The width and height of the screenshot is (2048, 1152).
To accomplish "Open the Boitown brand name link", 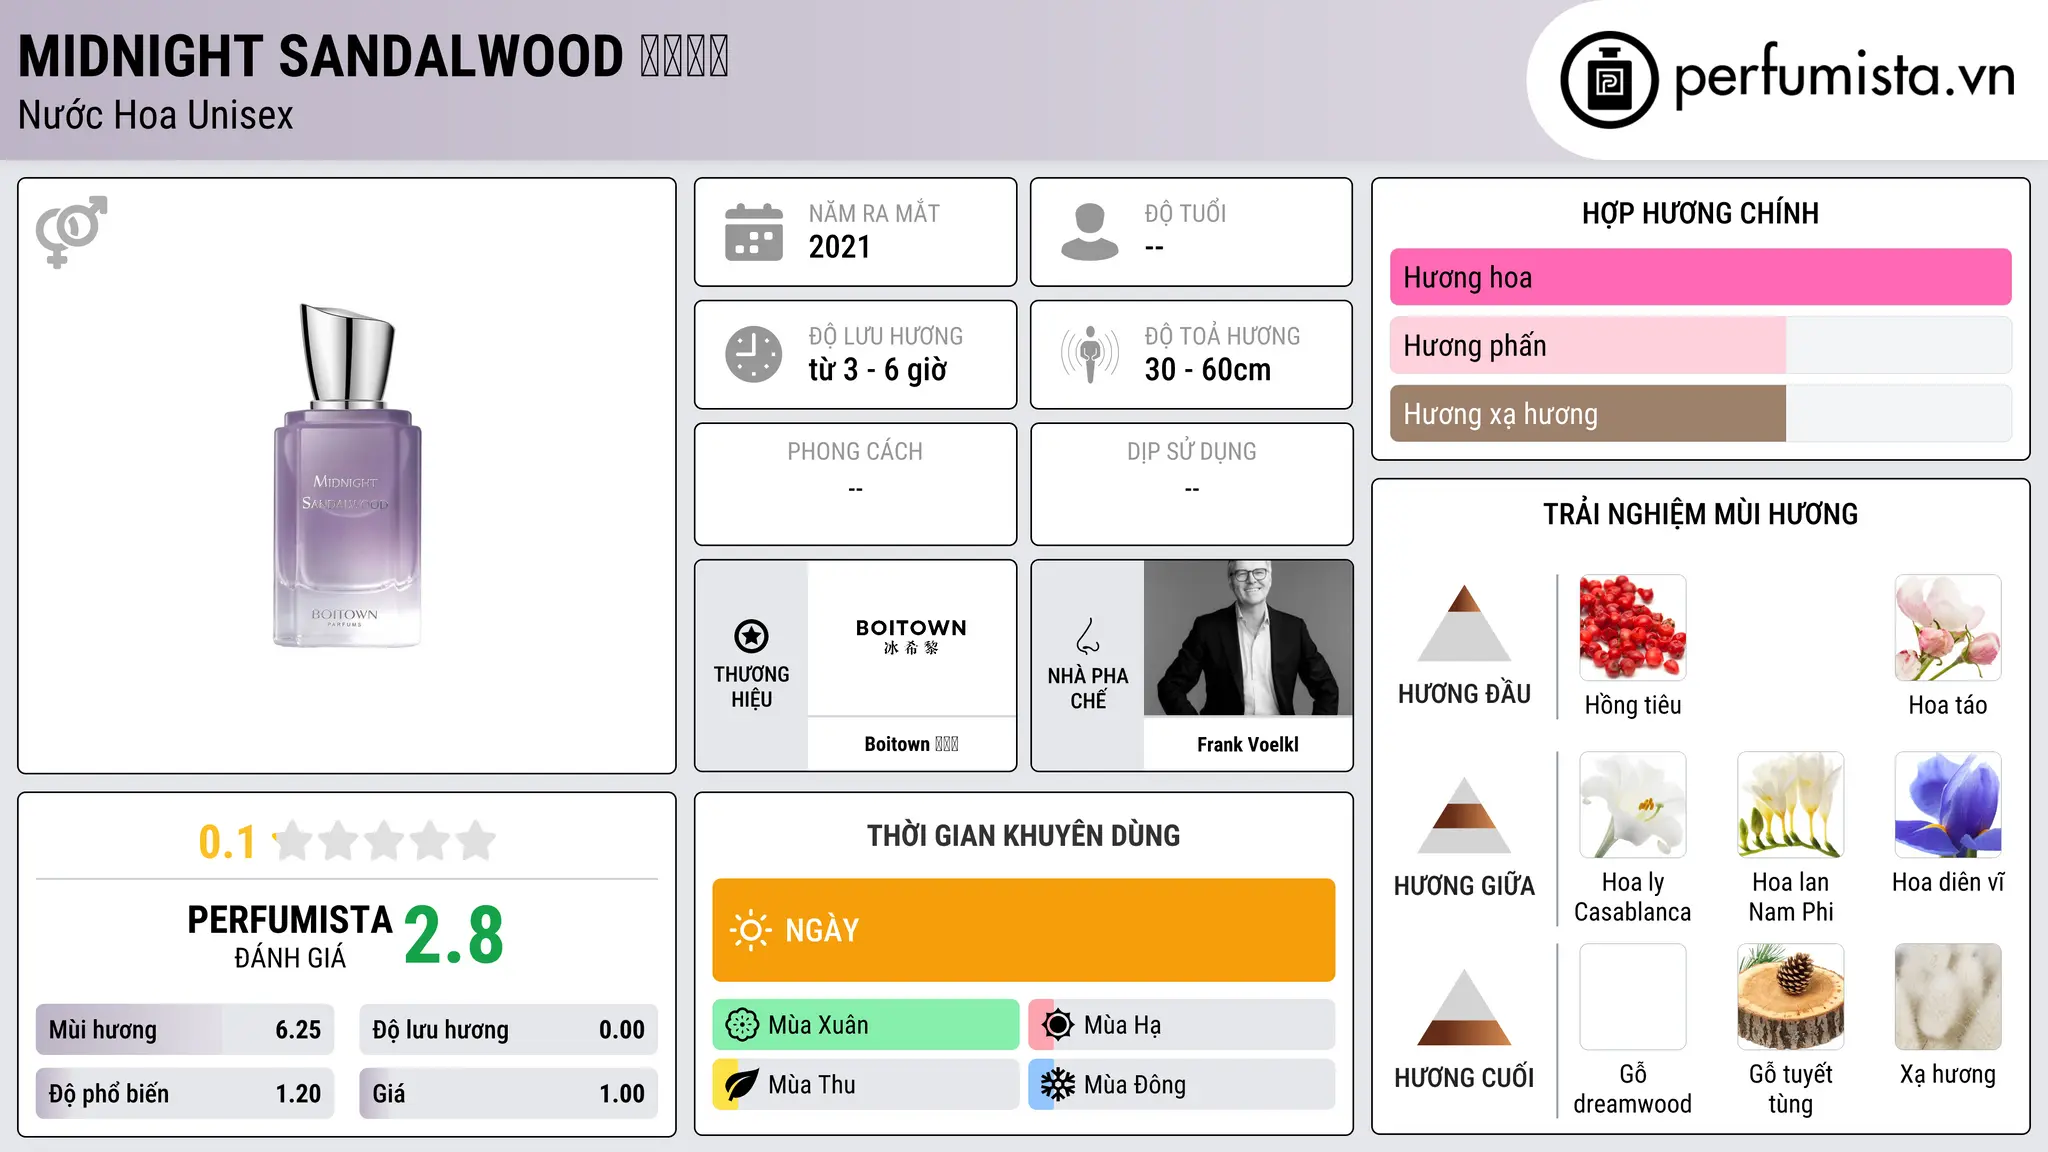I will pyautogui.click(x=911, y=744).
